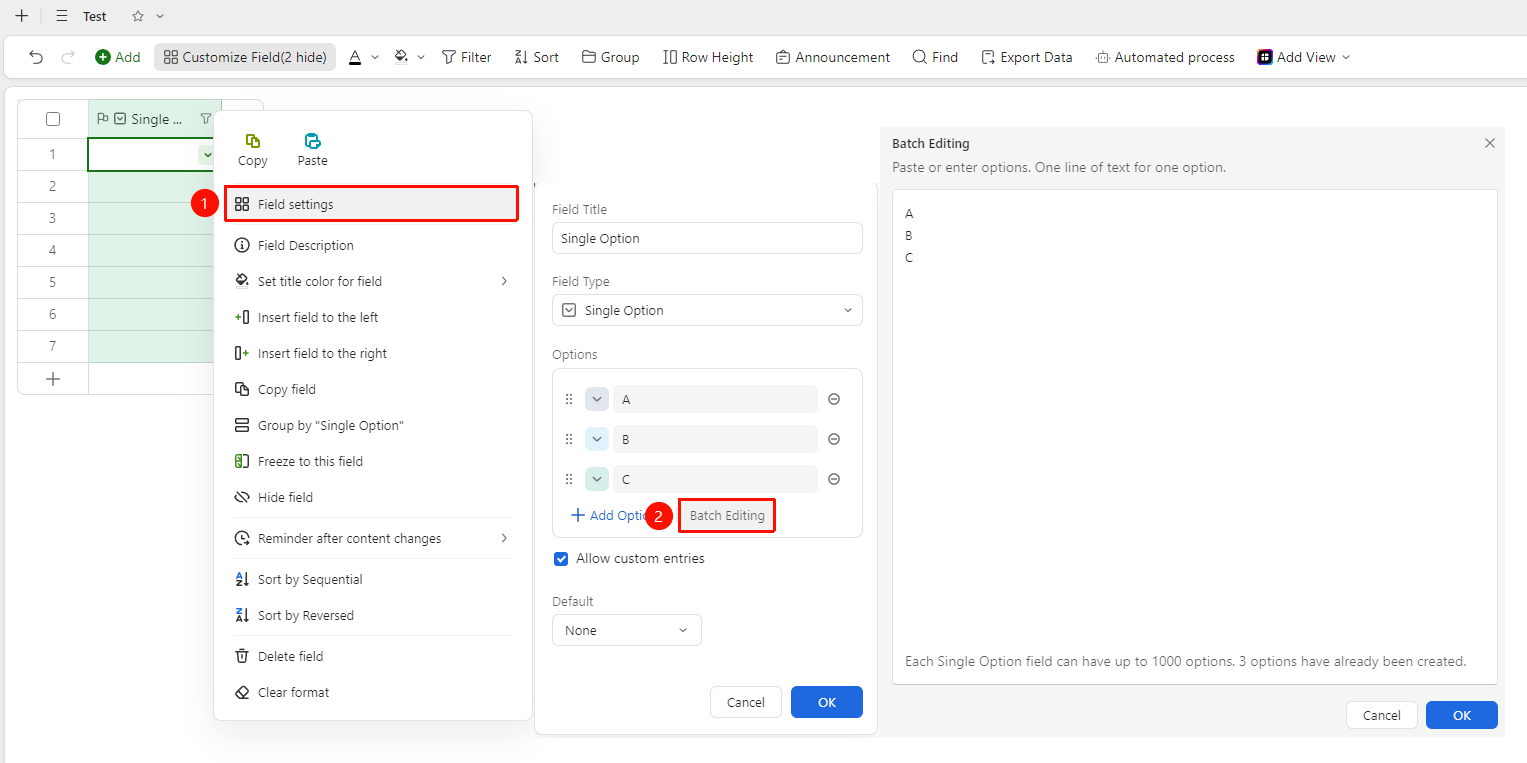The height and width of the screenshot is (763, 1527).
Task: Click the green Add button
Action: 118,57
